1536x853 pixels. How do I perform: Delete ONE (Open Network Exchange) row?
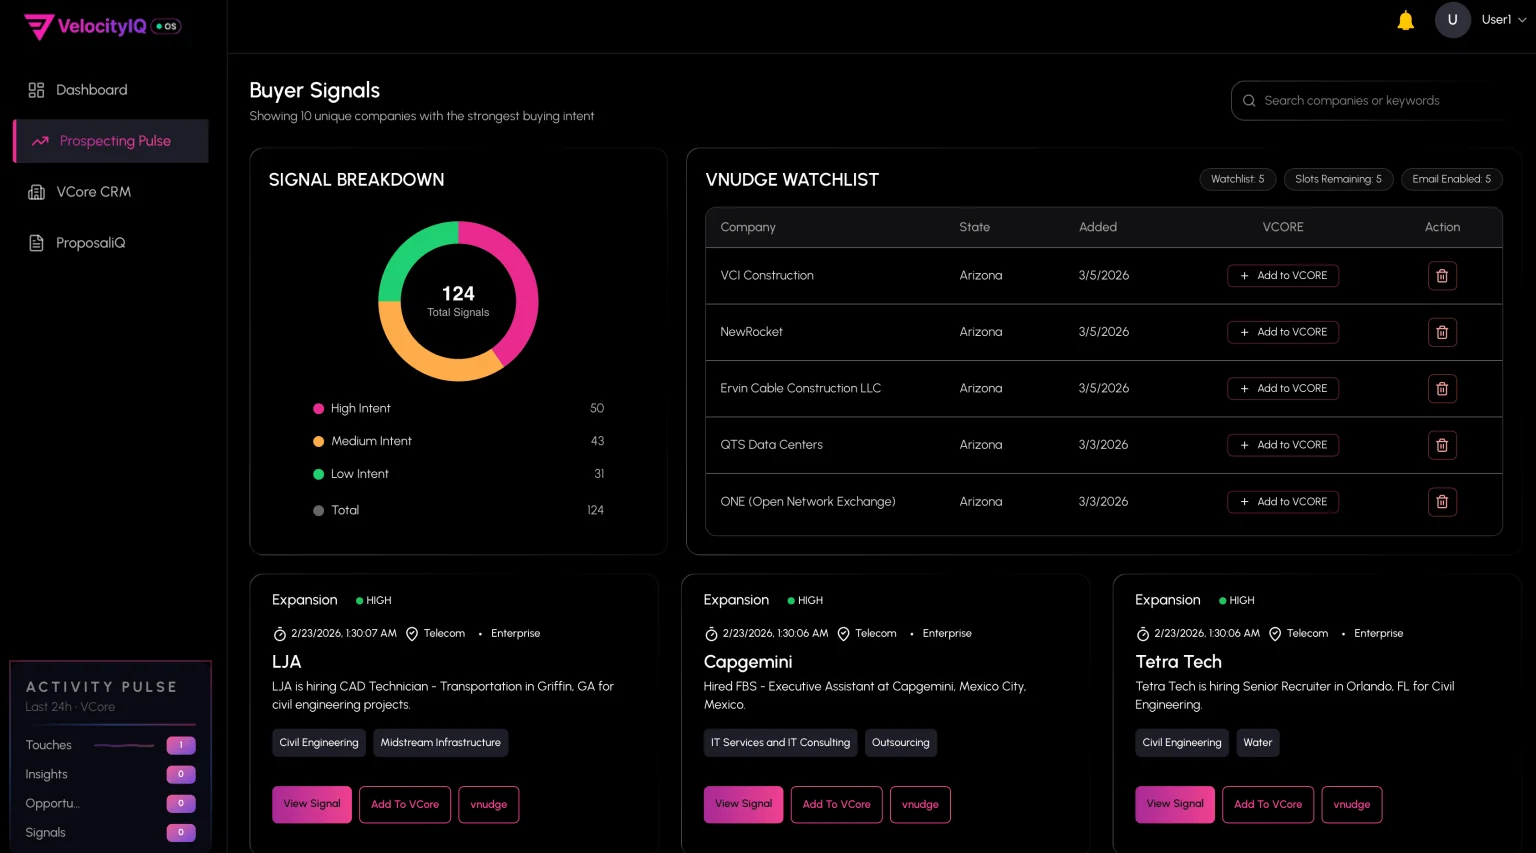pos(1442,502)
